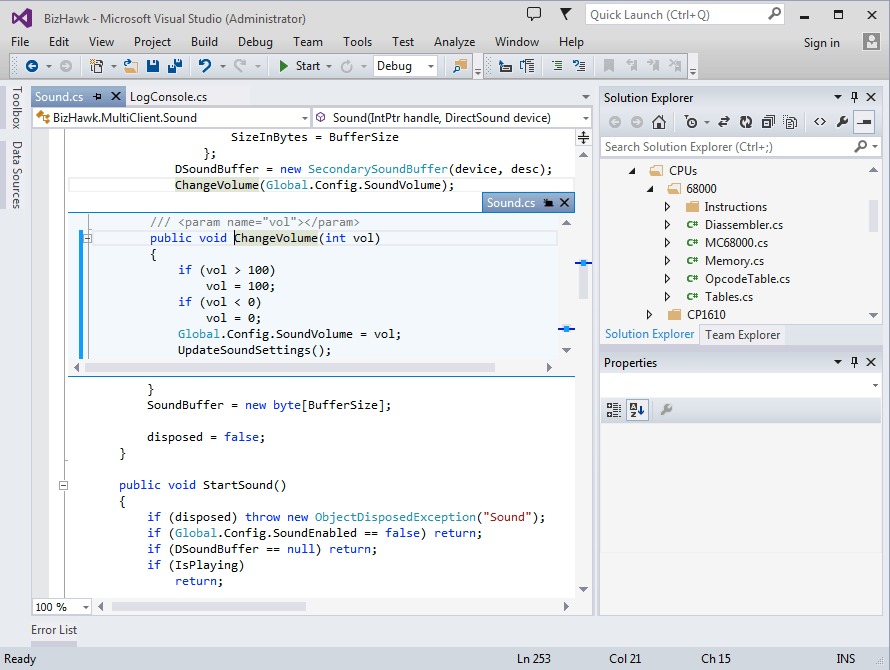Click the Sign in link
The width and height of the screenshot is (890, 670).
click(821, 43)
